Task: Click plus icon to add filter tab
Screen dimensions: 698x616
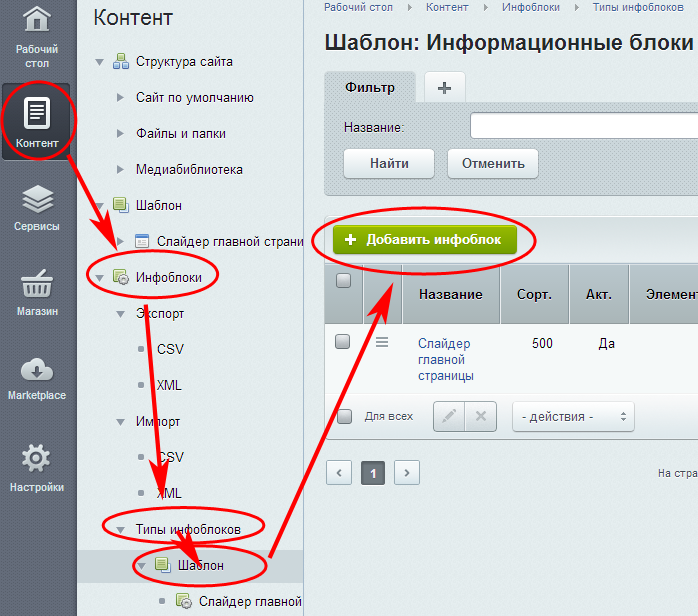Action: coord(445,88)
